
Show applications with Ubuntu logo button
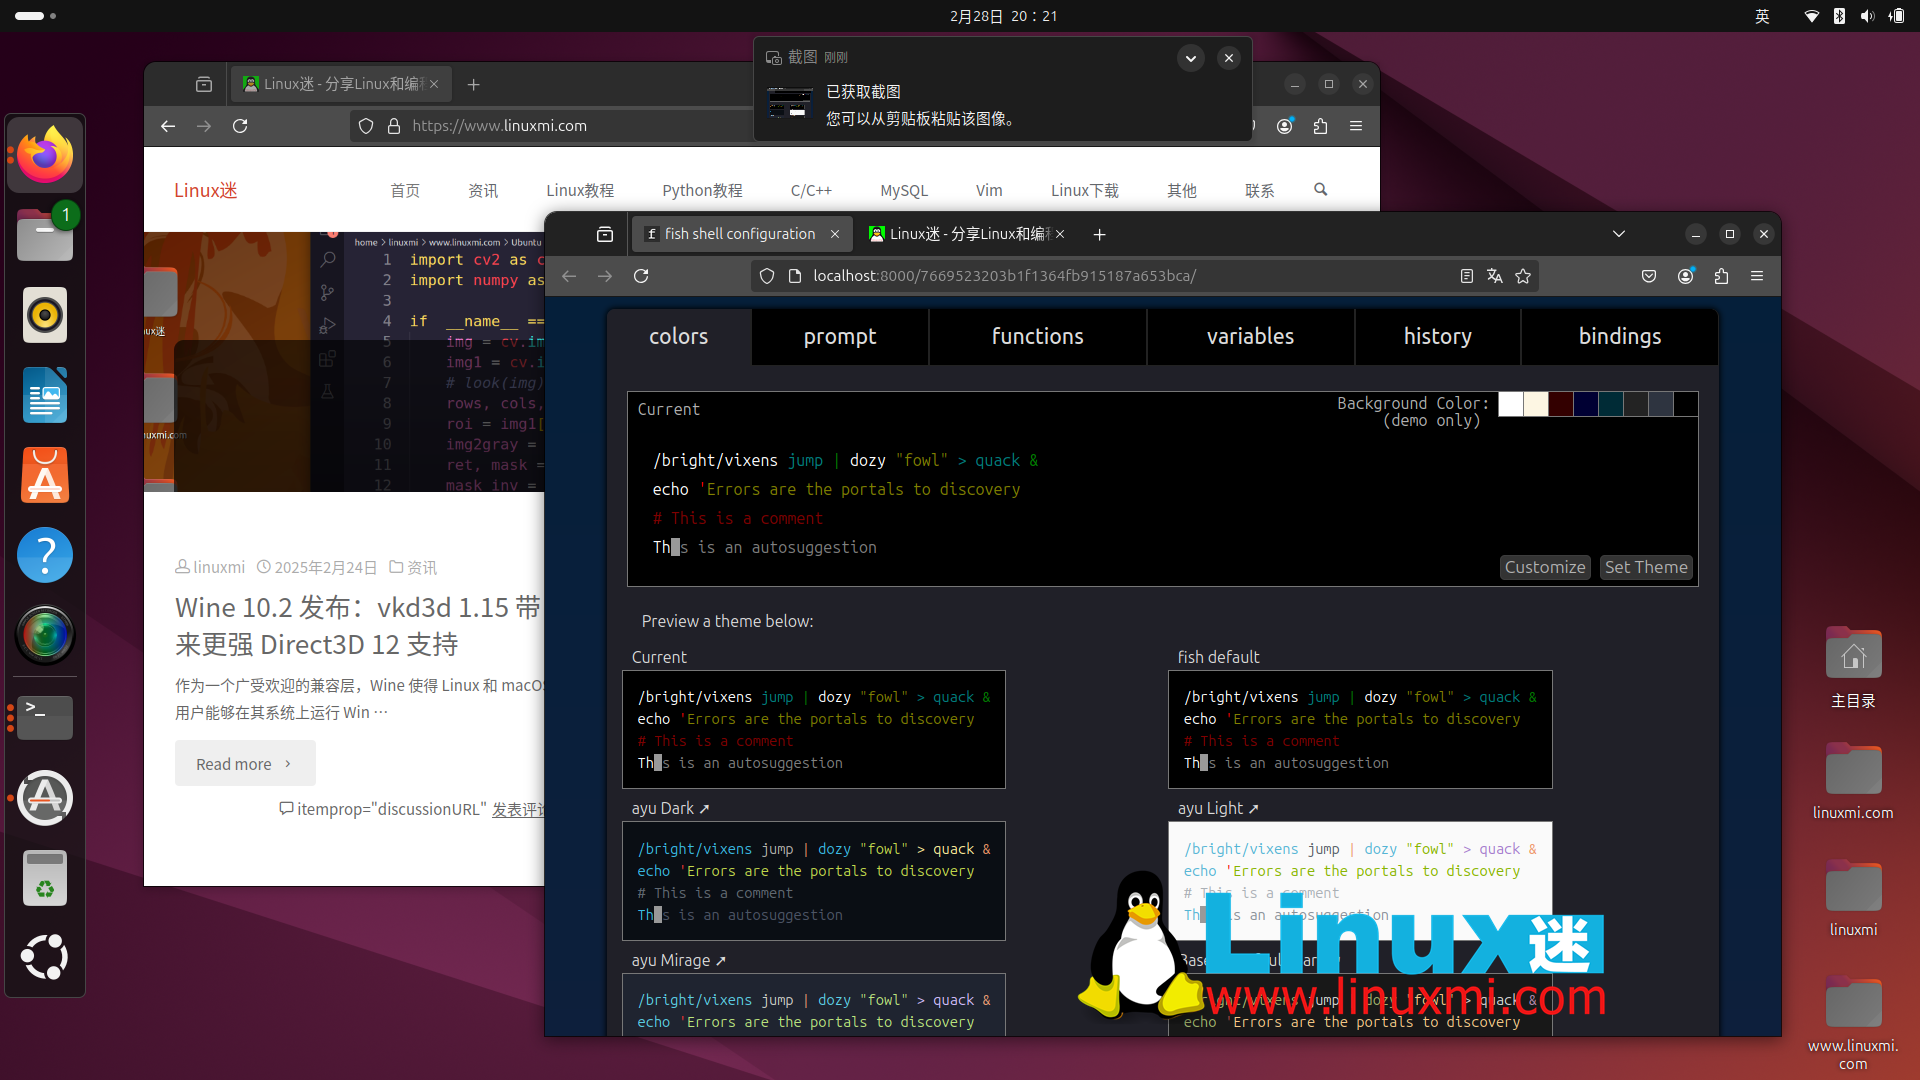[45, 957]
